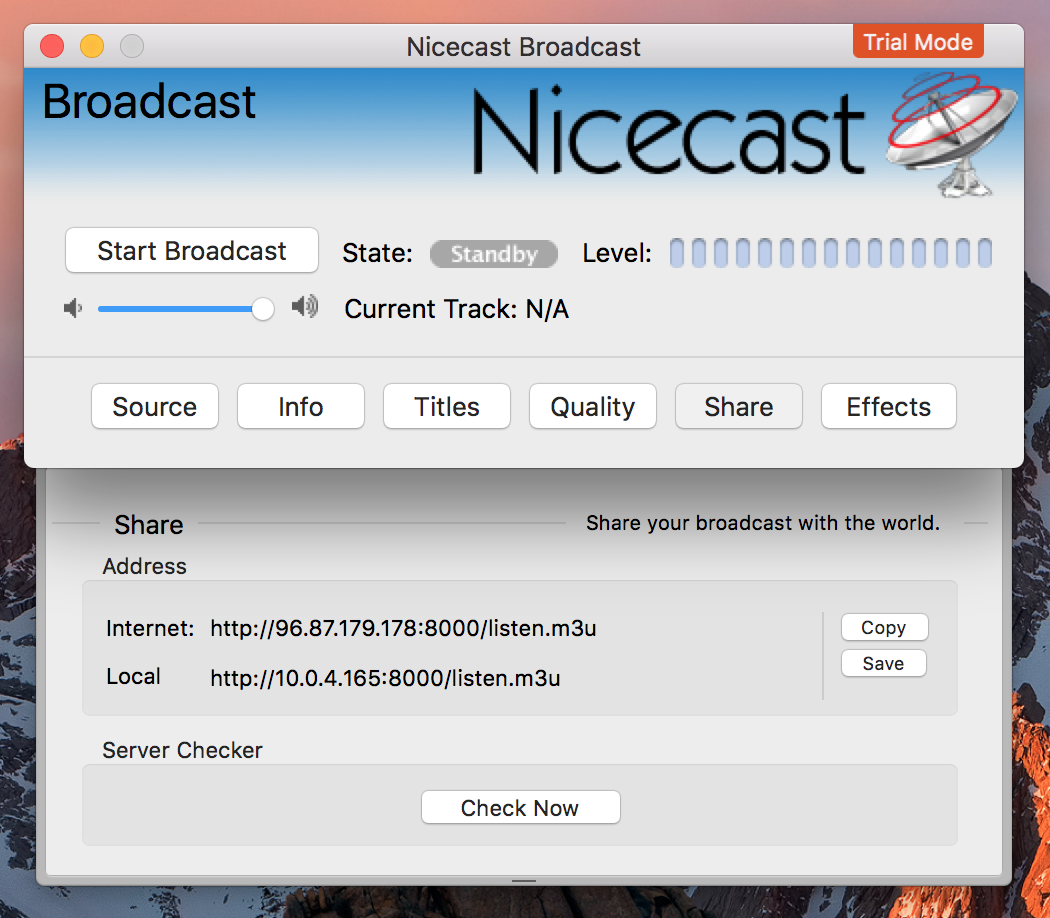Close the Nicecast Broadcast window

(52, 46)
